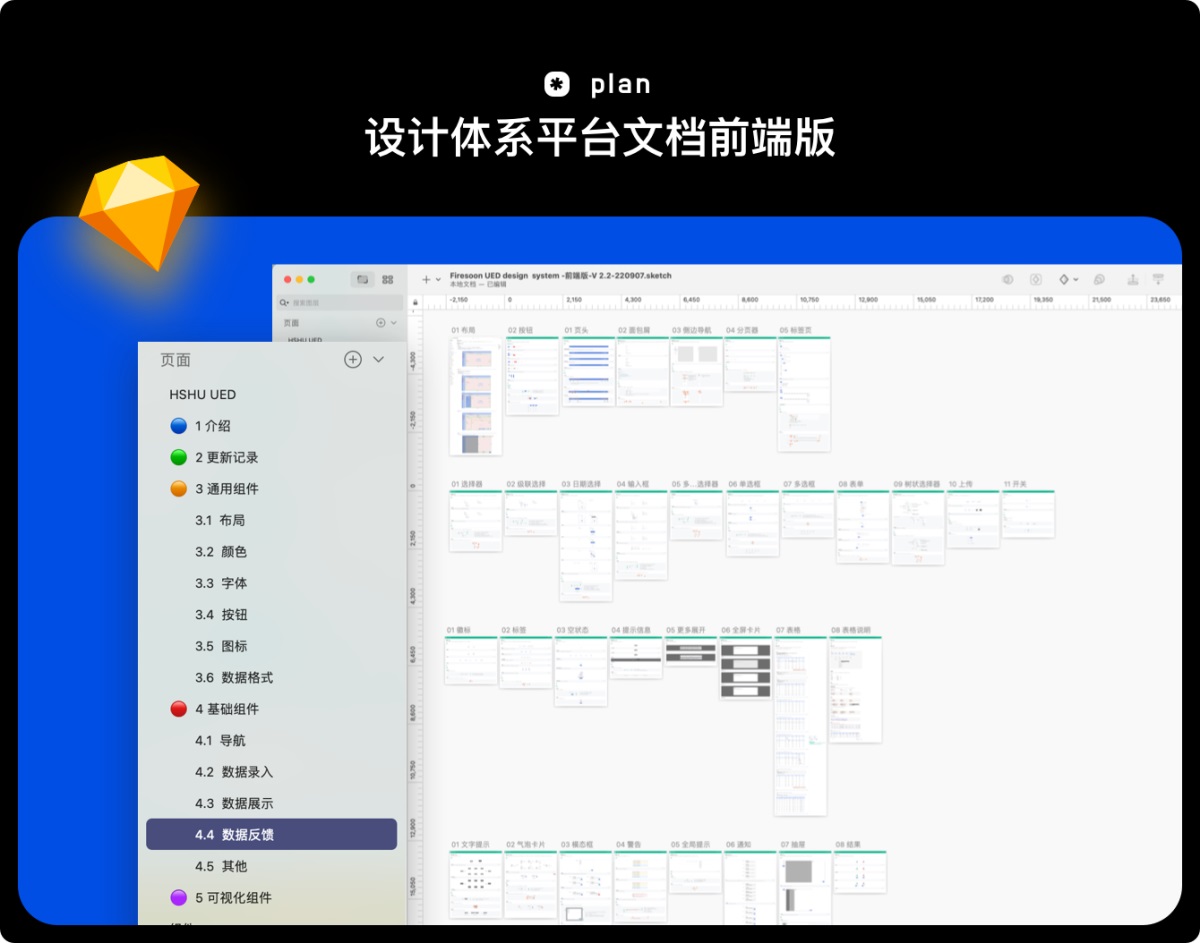The width and height of the screenshot is (1200, 943).
Task: Click the plan logo icon in header
Action: click(x=557, y=84)
